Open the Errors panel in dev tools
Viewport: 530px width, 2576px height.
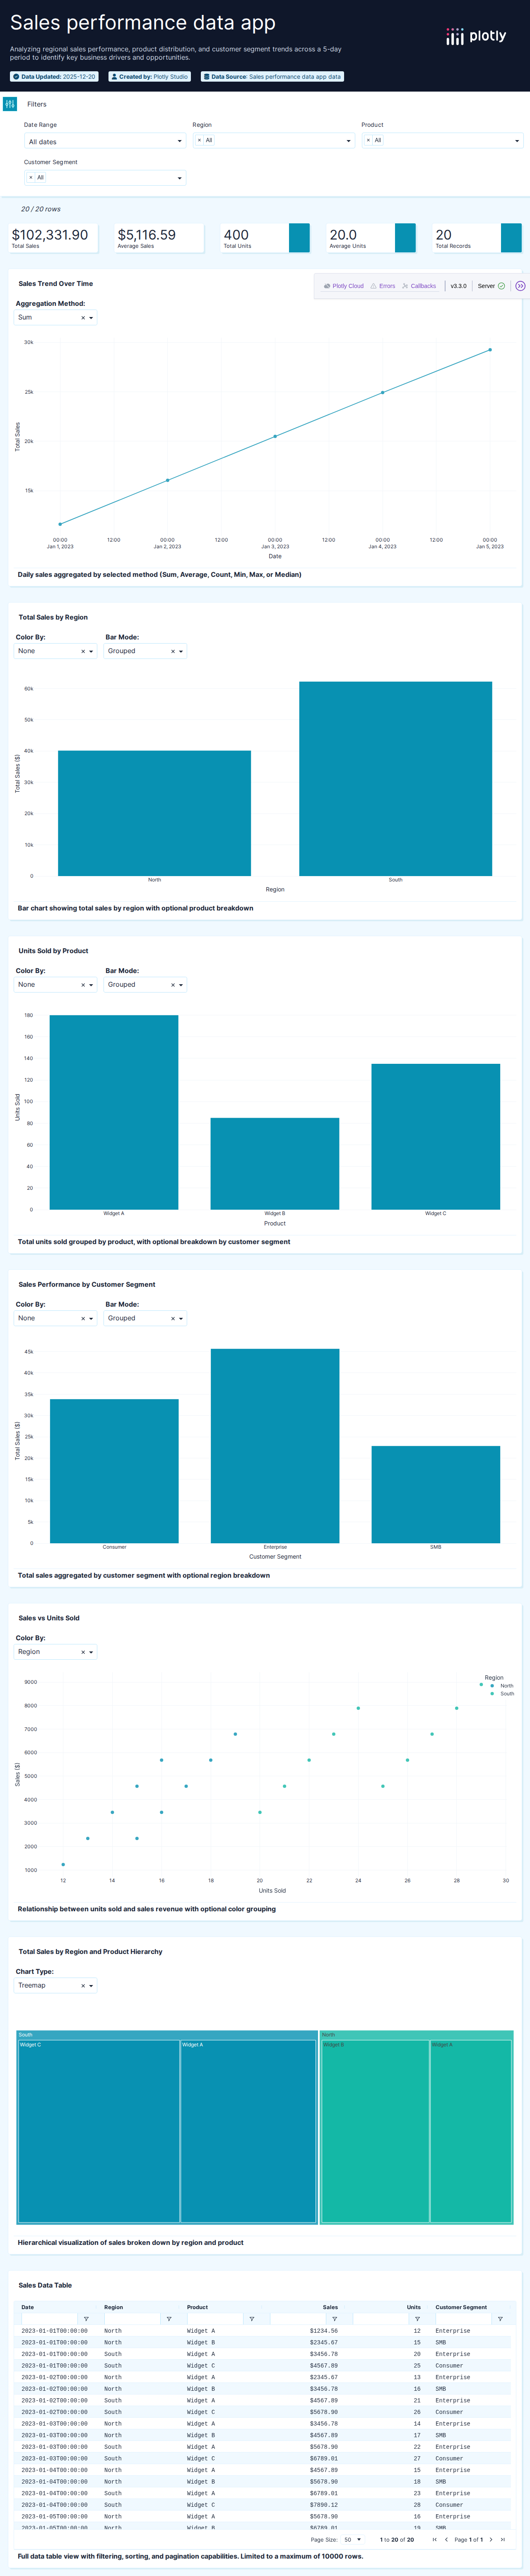pyautogui.click(x=383, y=286)
